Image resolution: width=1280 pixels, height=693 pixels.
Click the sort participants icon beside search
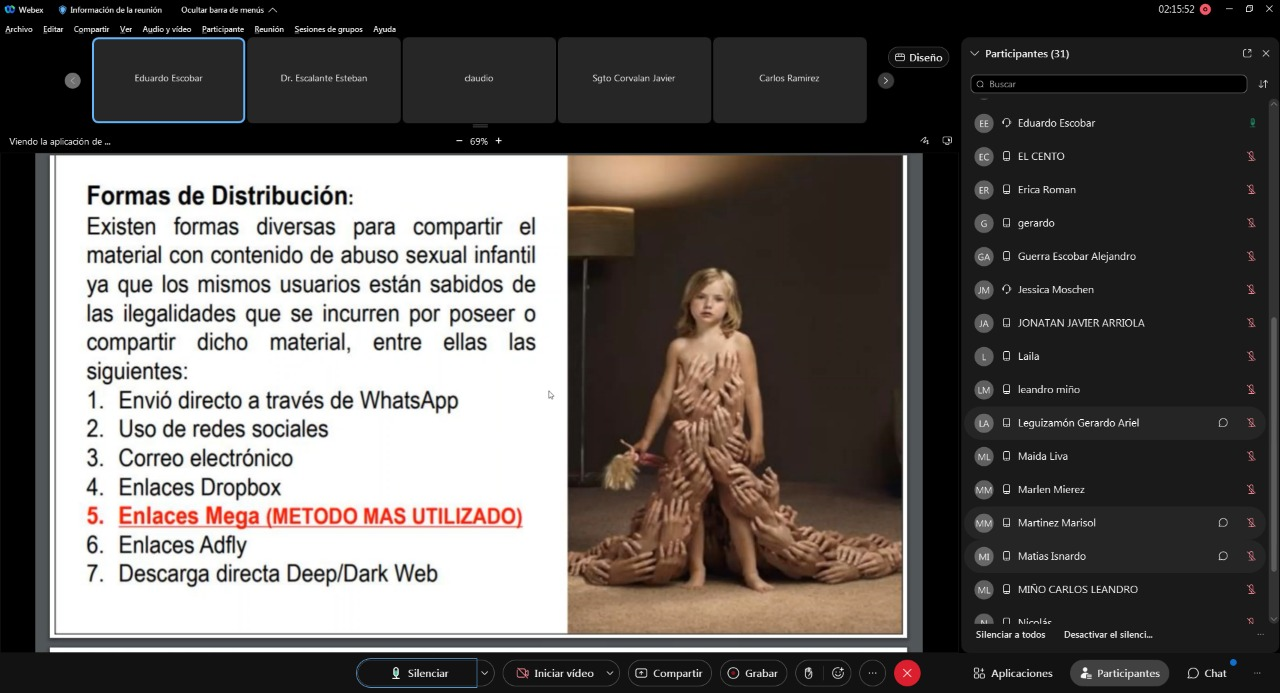click(x=1263, y=84)
